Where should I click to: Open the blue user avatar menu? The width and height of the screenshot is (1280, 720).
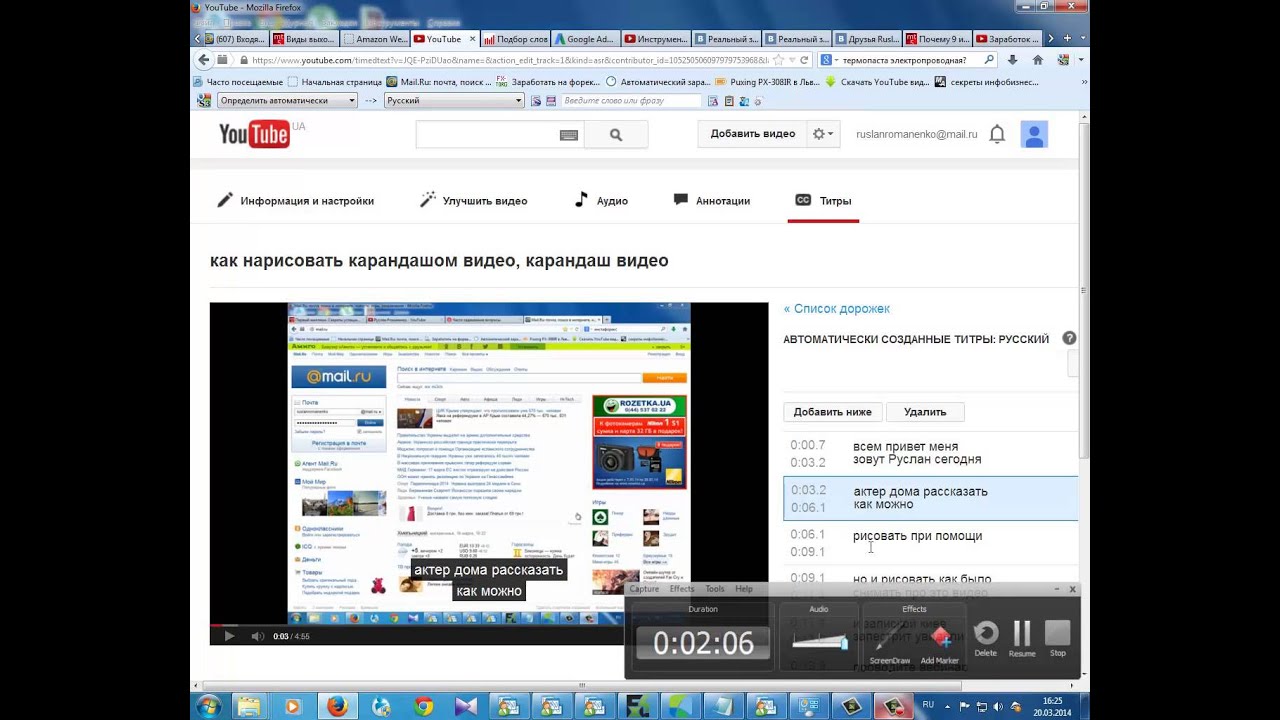click(1034, 134)
